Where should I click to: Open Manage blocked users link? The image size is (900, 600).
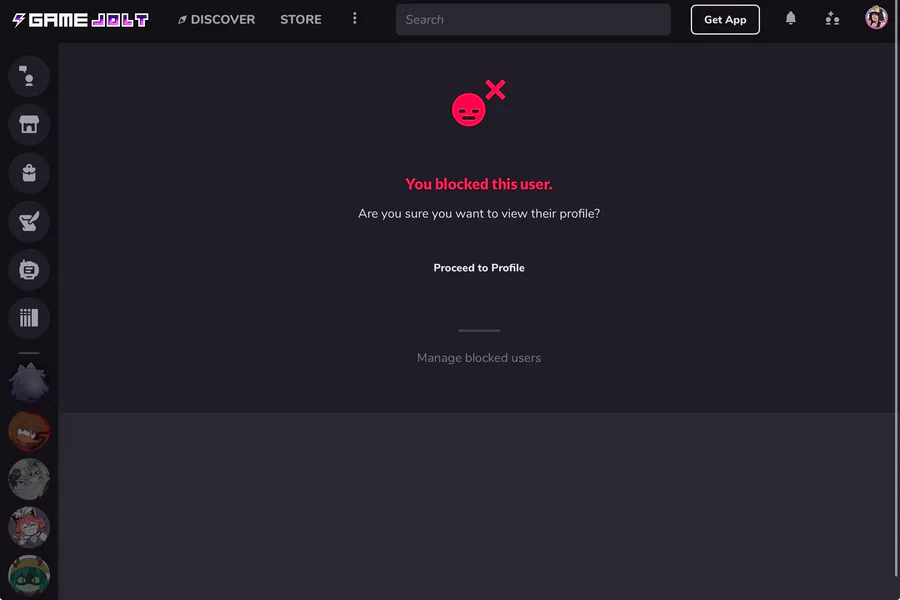[479, 358]
